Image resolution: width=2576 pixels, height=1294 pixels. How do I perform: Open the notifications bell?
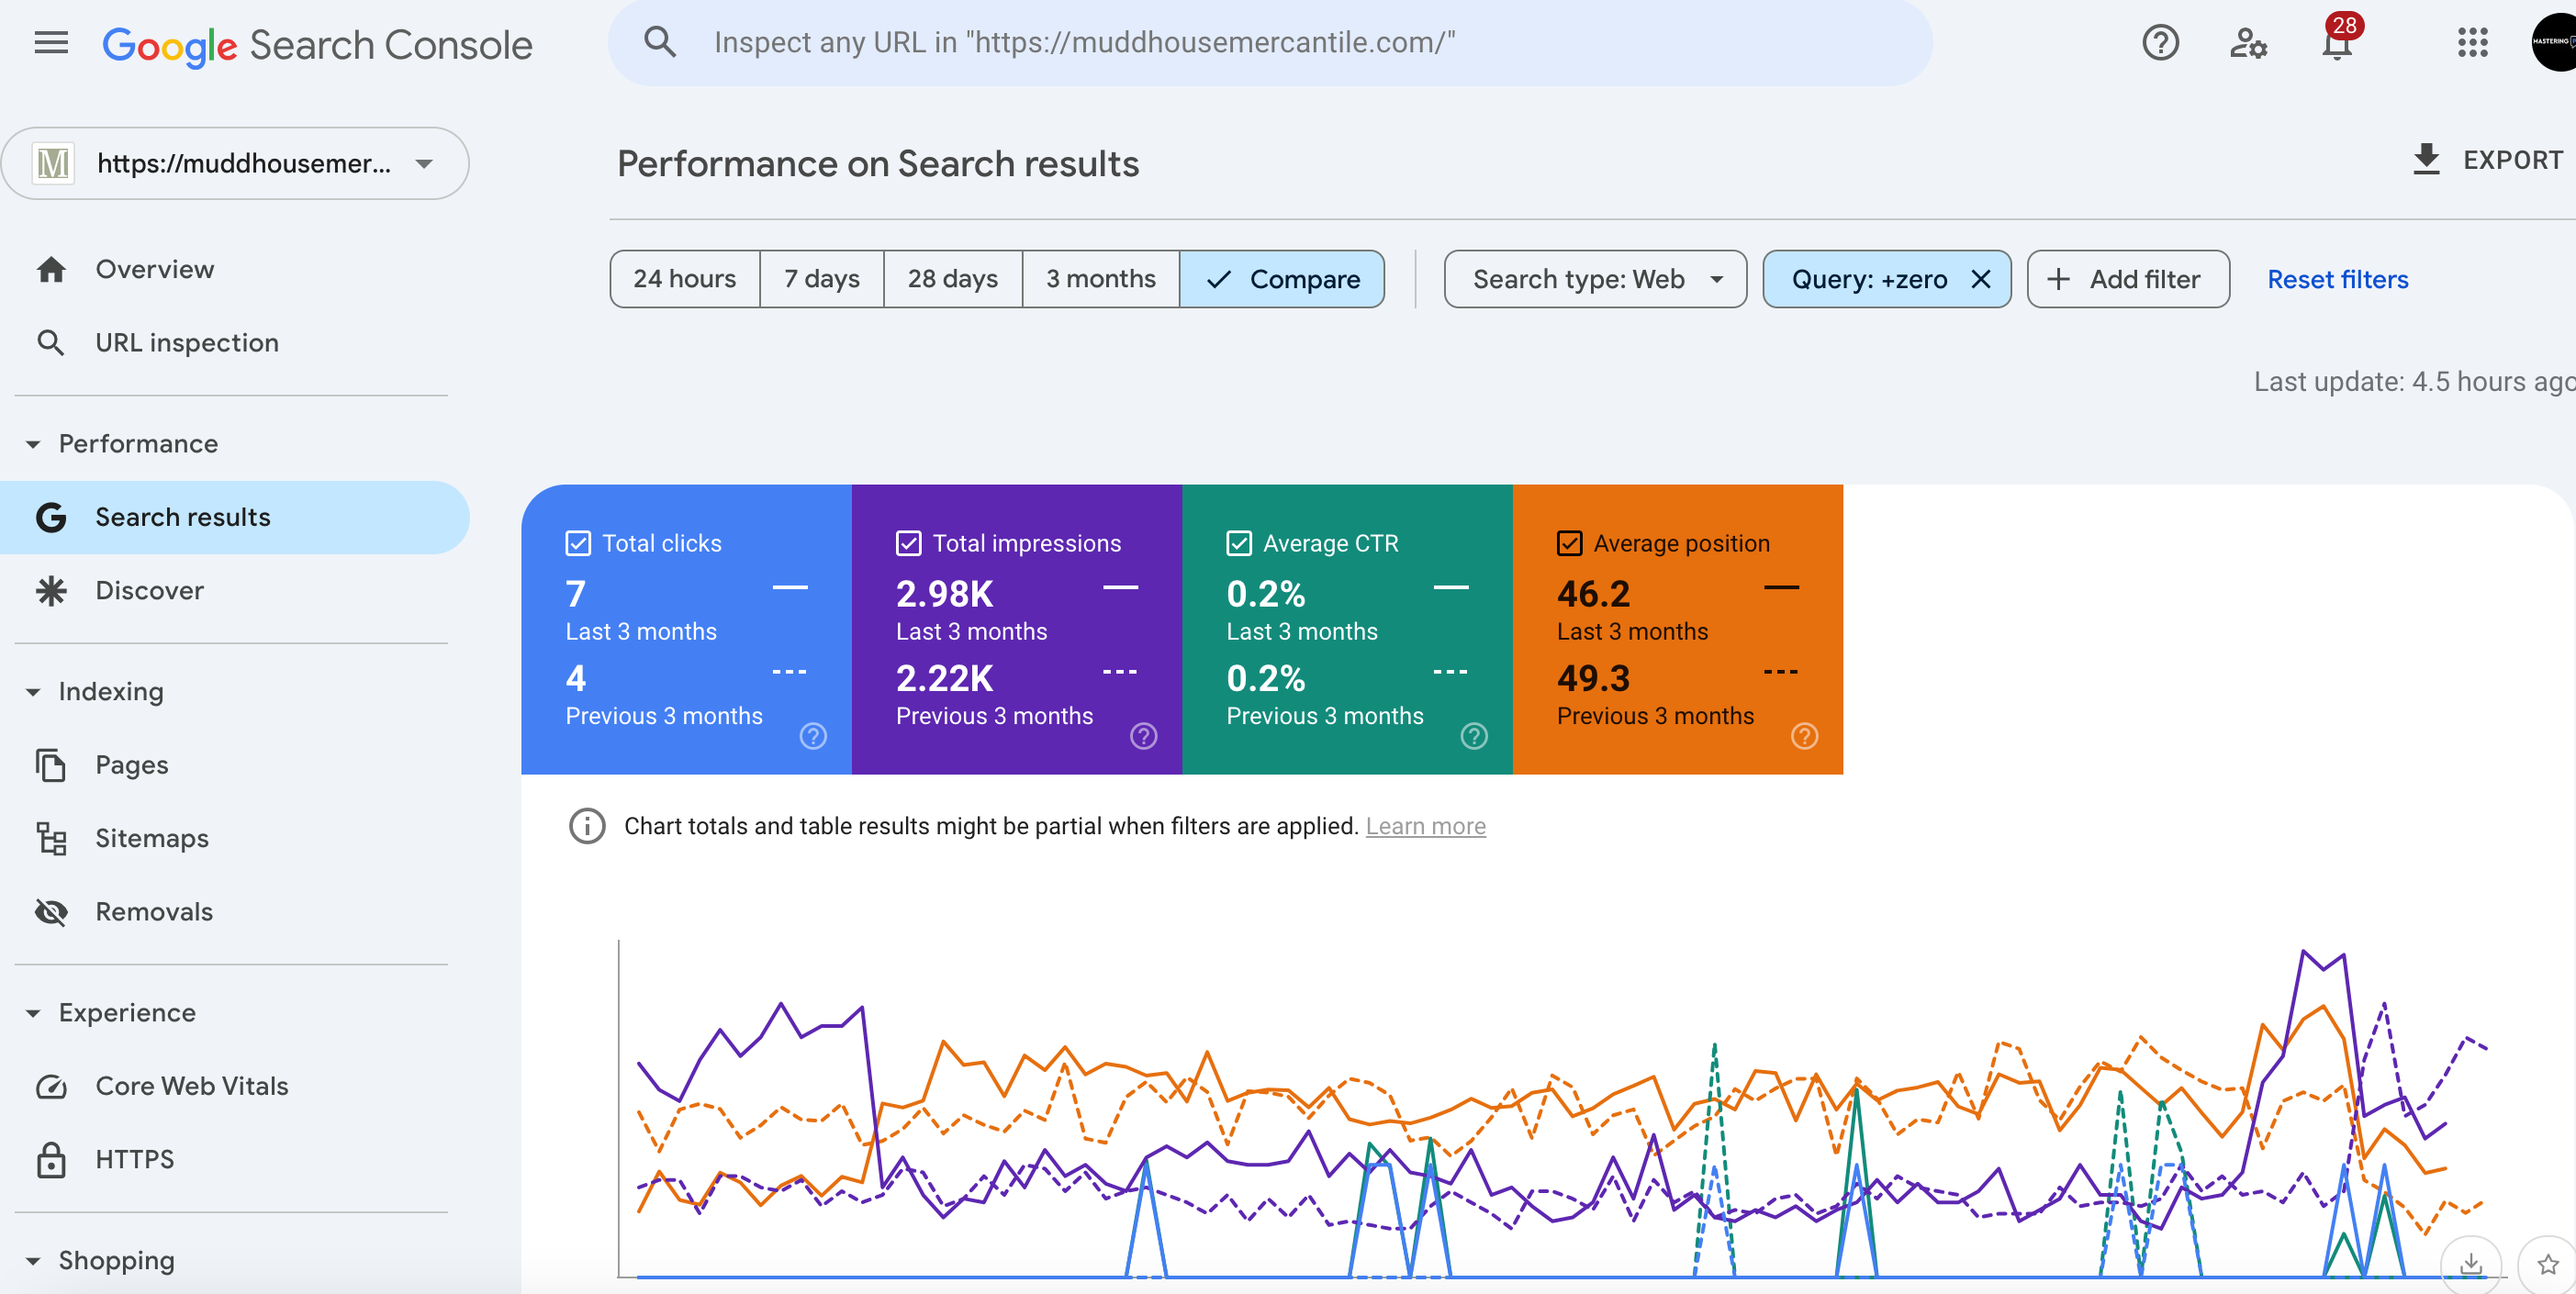tap(2336, 43)
